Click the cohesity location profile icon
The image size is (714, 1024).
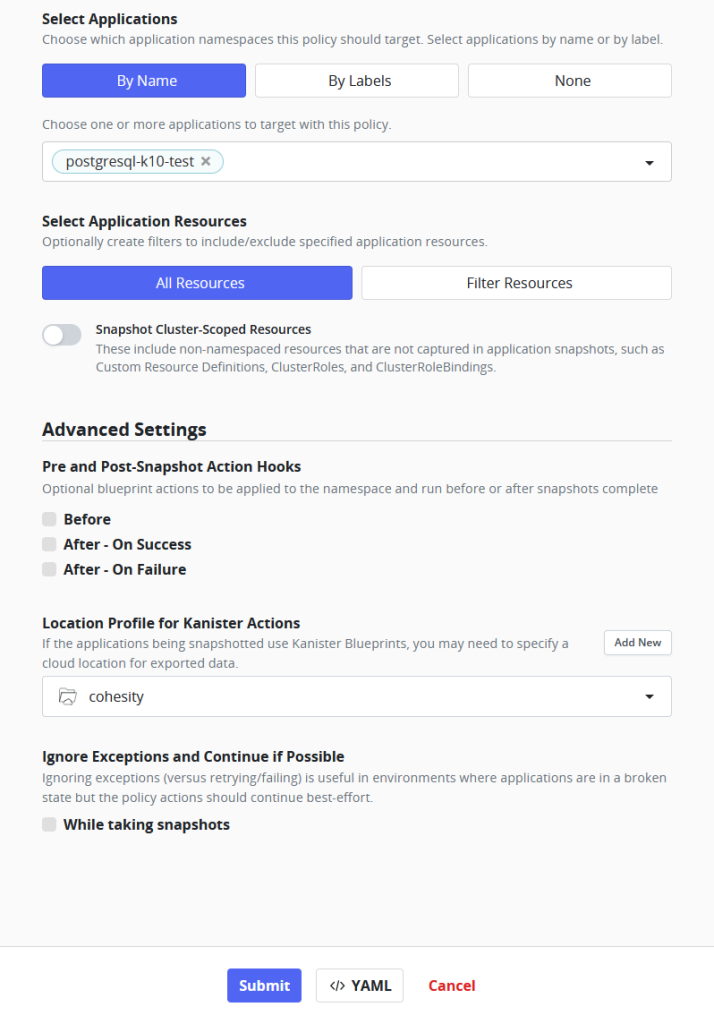pyautogui.click(x=68, y=697)
